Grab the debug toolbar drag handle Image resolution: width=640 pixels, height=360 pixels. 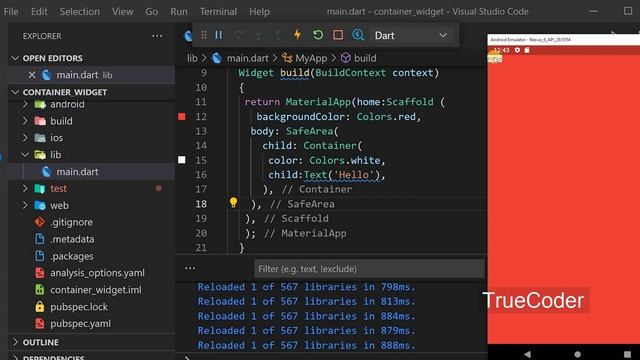coord(204,35)
